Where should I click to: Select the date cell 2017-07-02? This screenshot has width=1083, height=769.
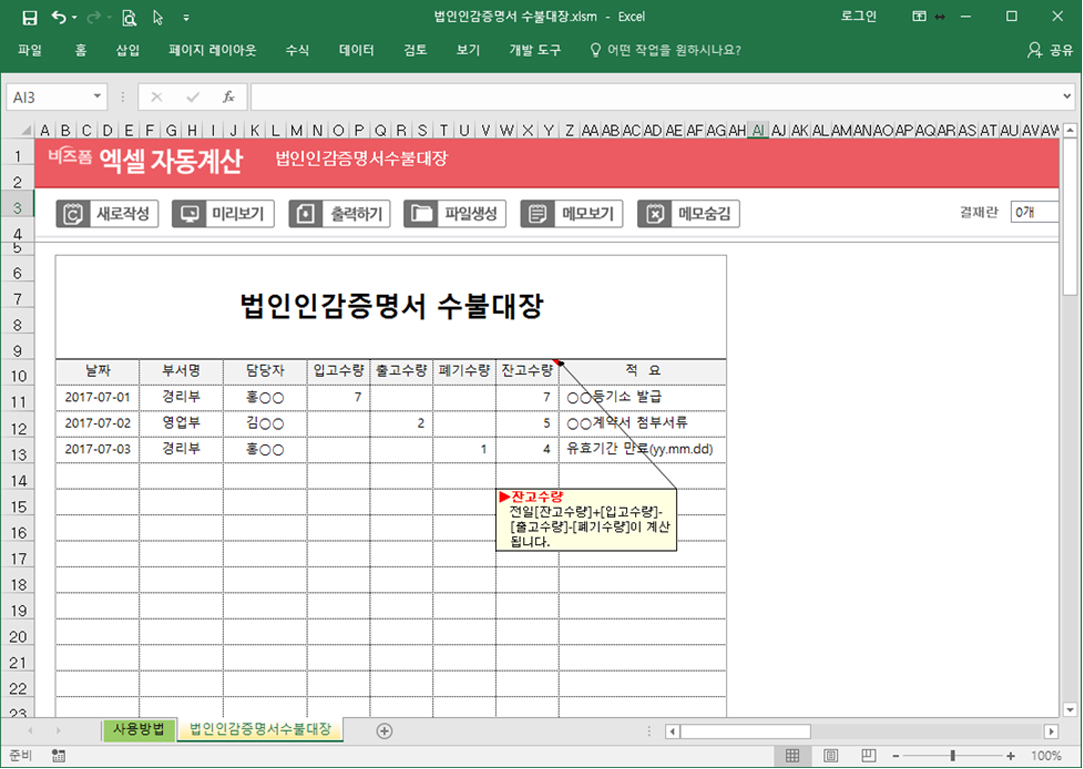97,423
